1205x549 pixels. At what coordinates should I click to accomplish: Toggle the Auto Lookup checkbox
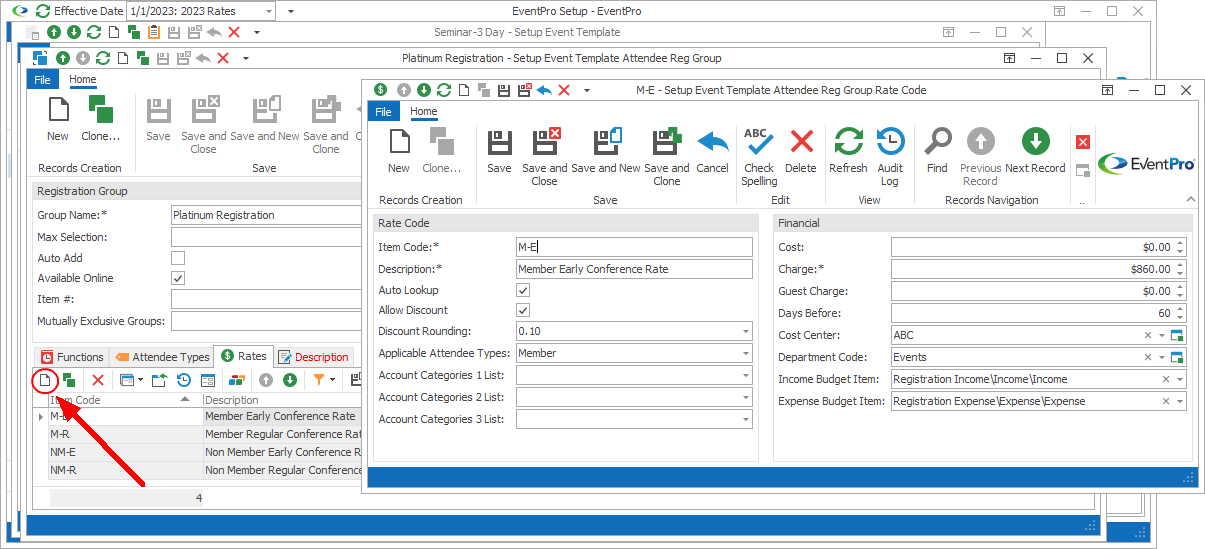tap(523, 290)
